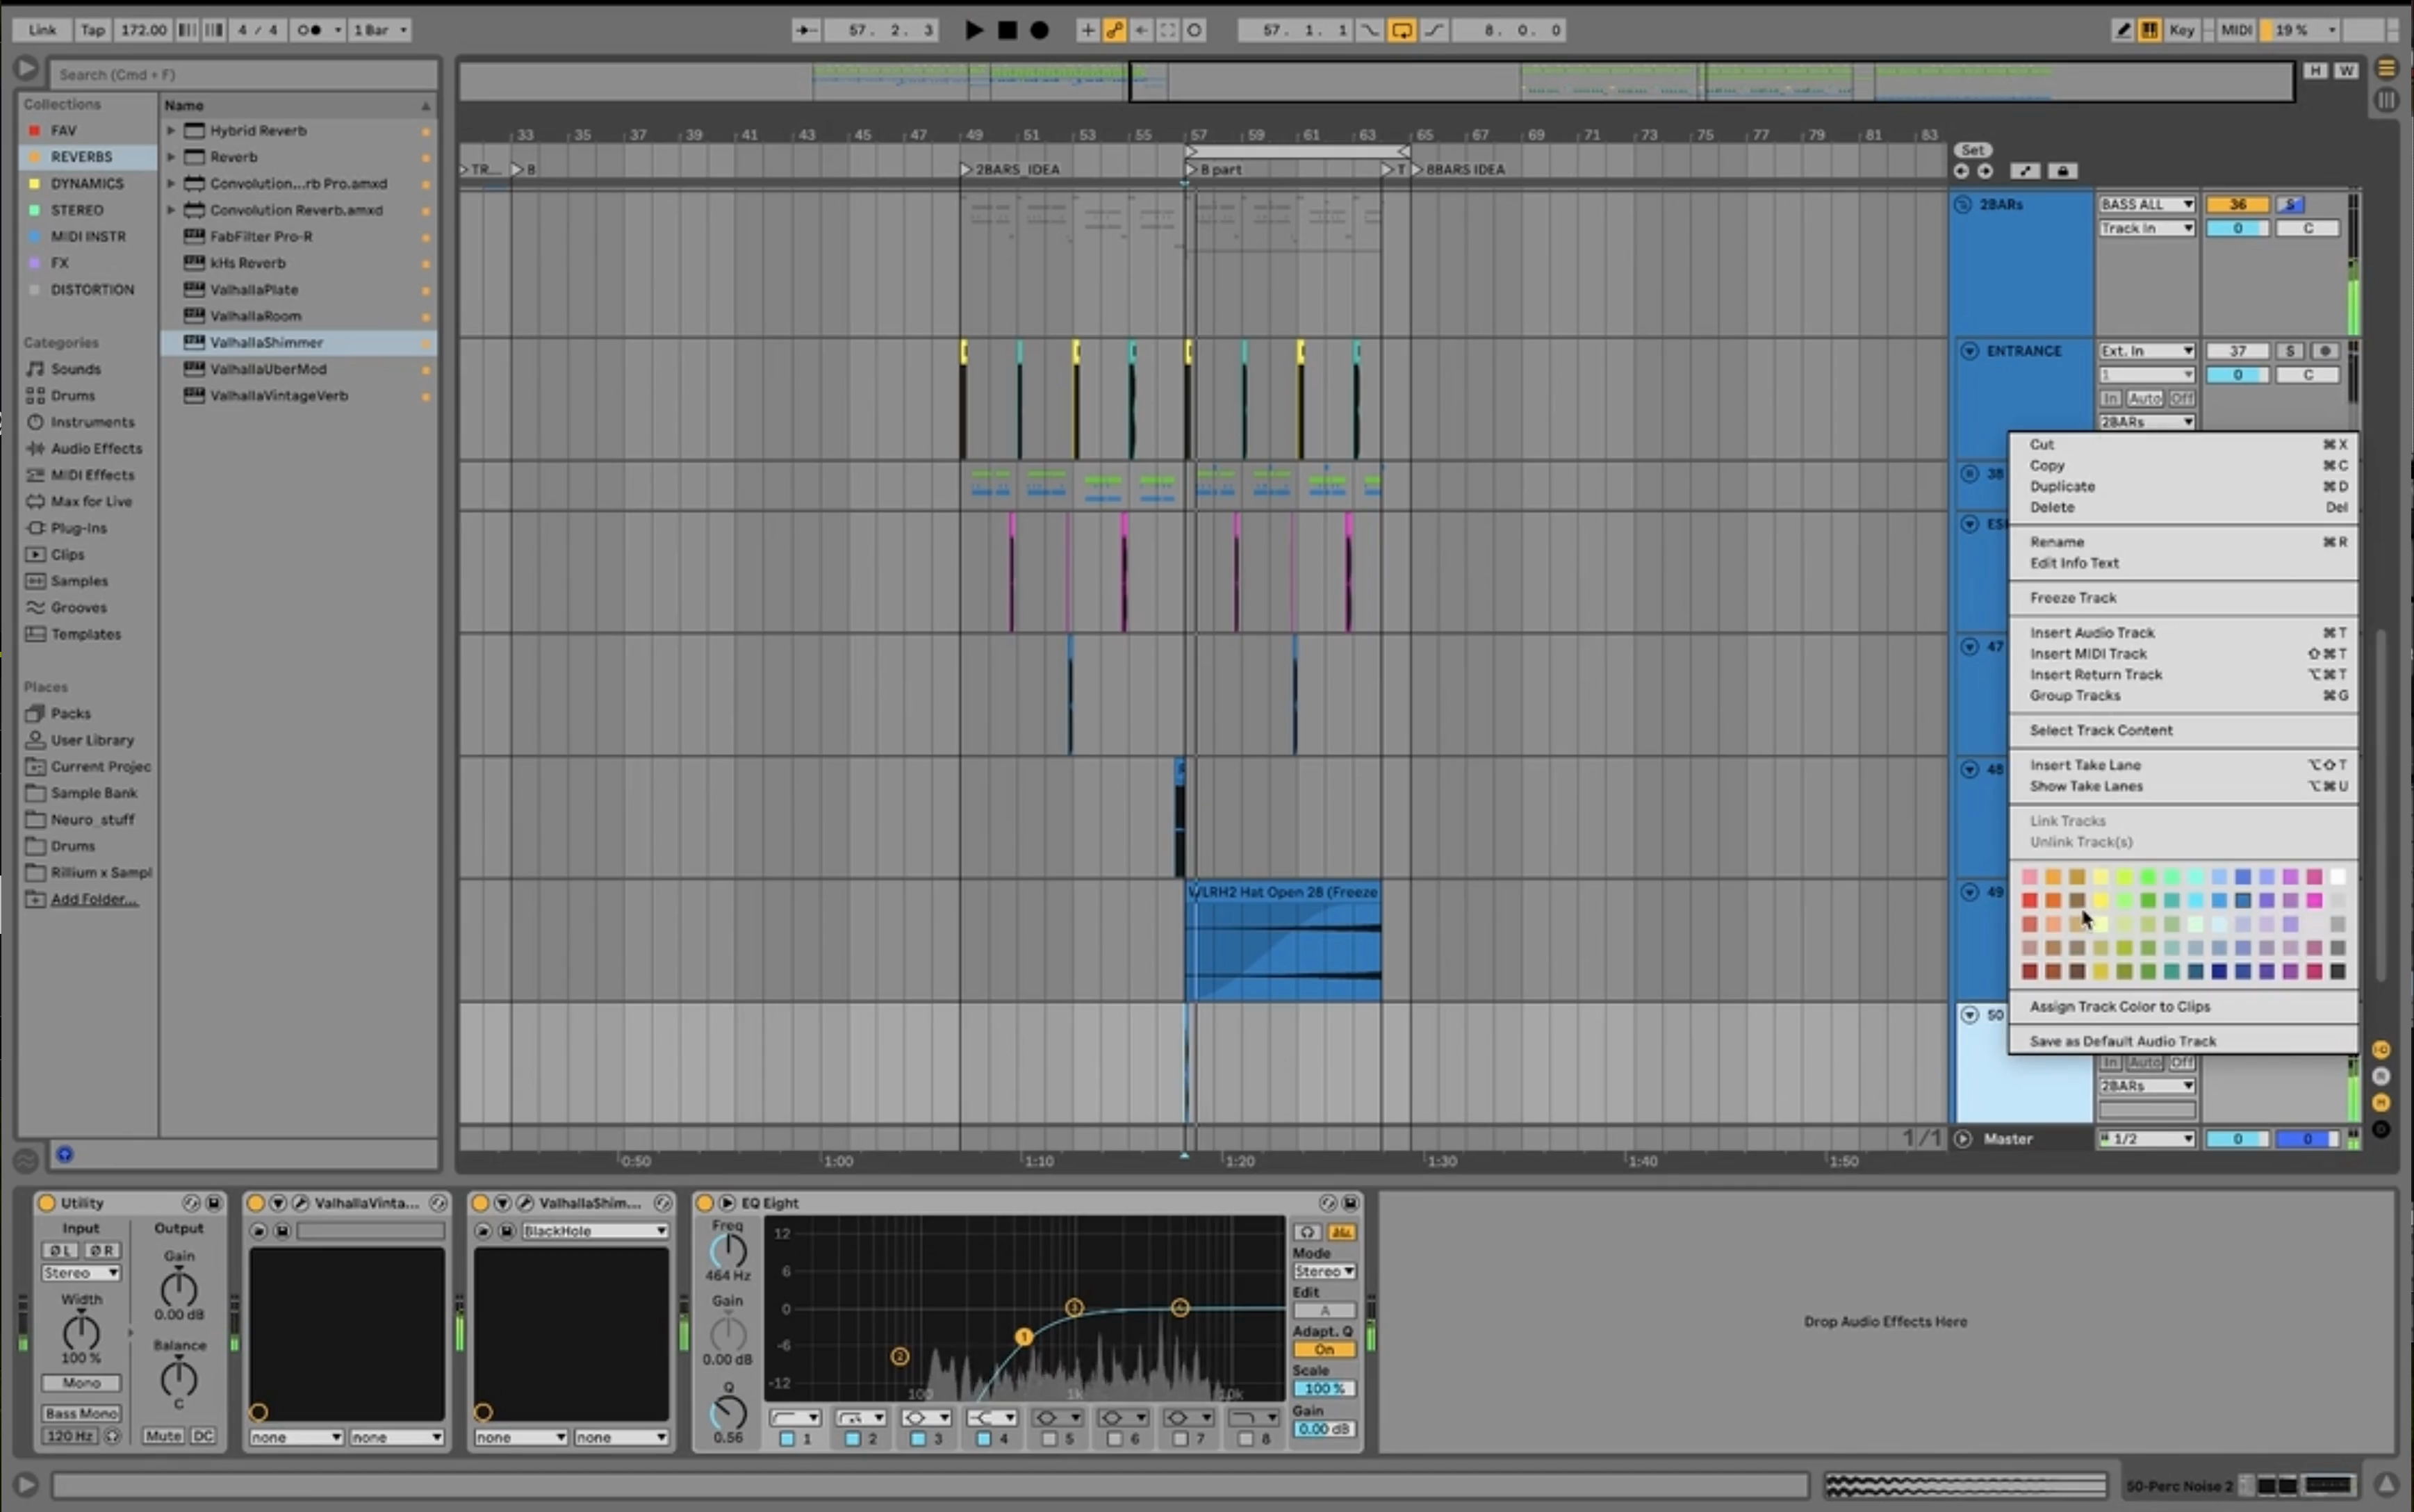Click the B part locator marker
The image size is (2414, 1512).
1214,169
